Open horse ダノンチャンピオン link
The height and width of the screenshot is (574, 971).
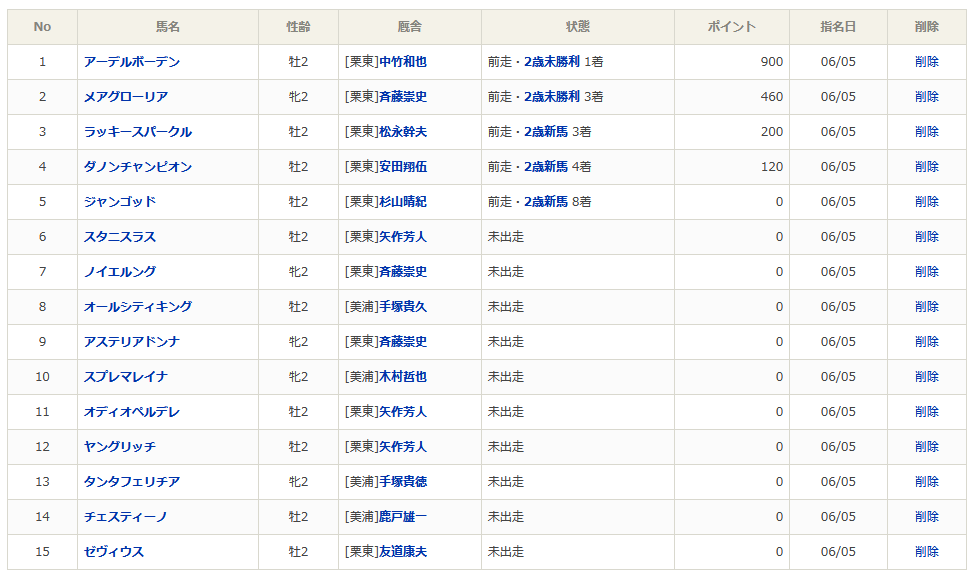click(137, 167)
